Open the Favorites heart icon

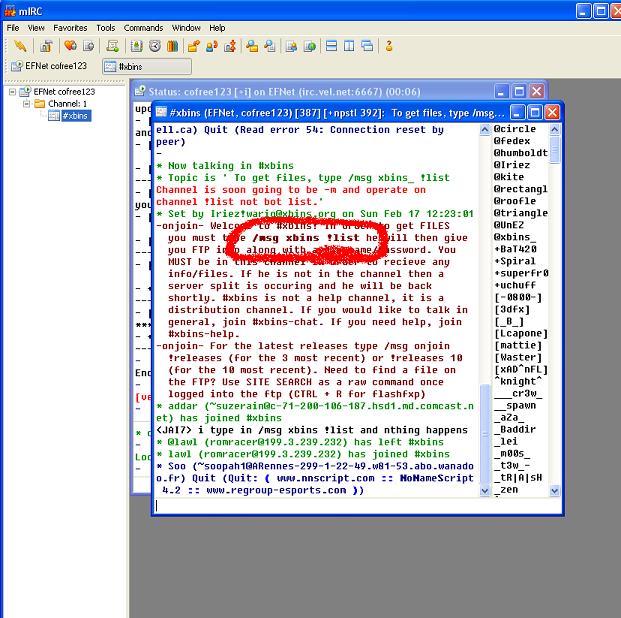click(x=70, y=46)
